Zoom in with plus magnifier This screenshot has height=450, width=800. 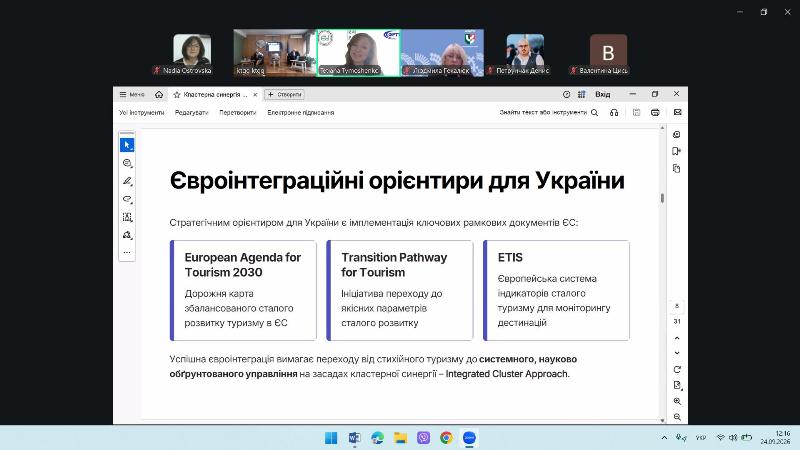[x=677, y=402]
